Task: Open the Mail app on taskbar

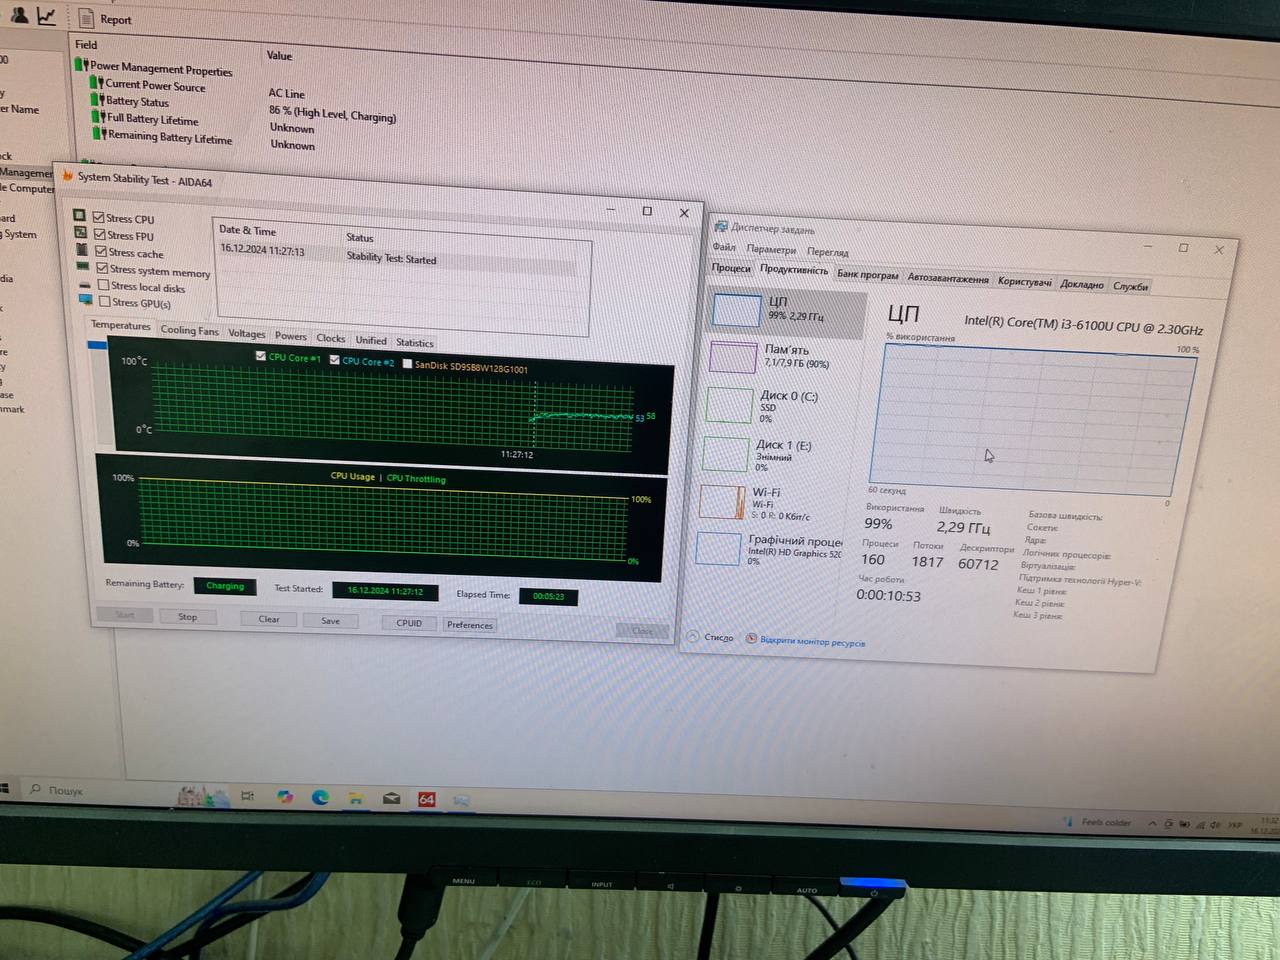Action: pos(391,799)
